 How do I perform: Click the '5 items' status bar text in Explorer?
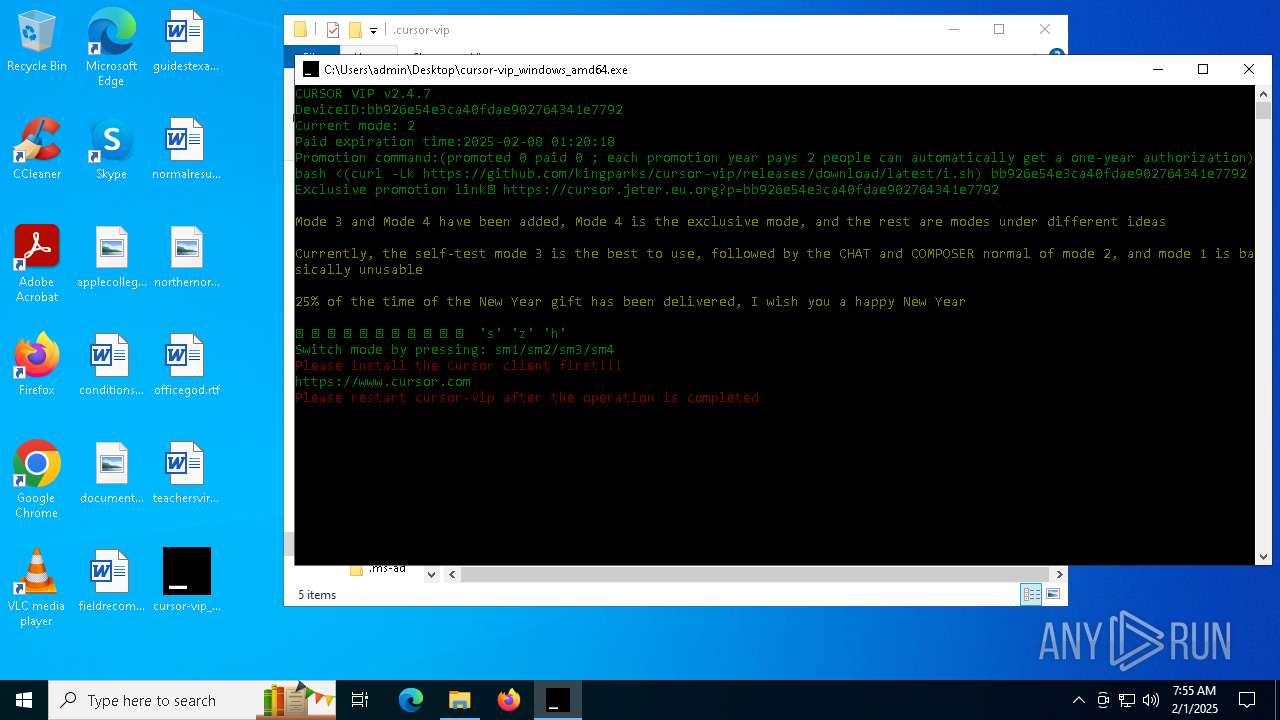(317, 595)
